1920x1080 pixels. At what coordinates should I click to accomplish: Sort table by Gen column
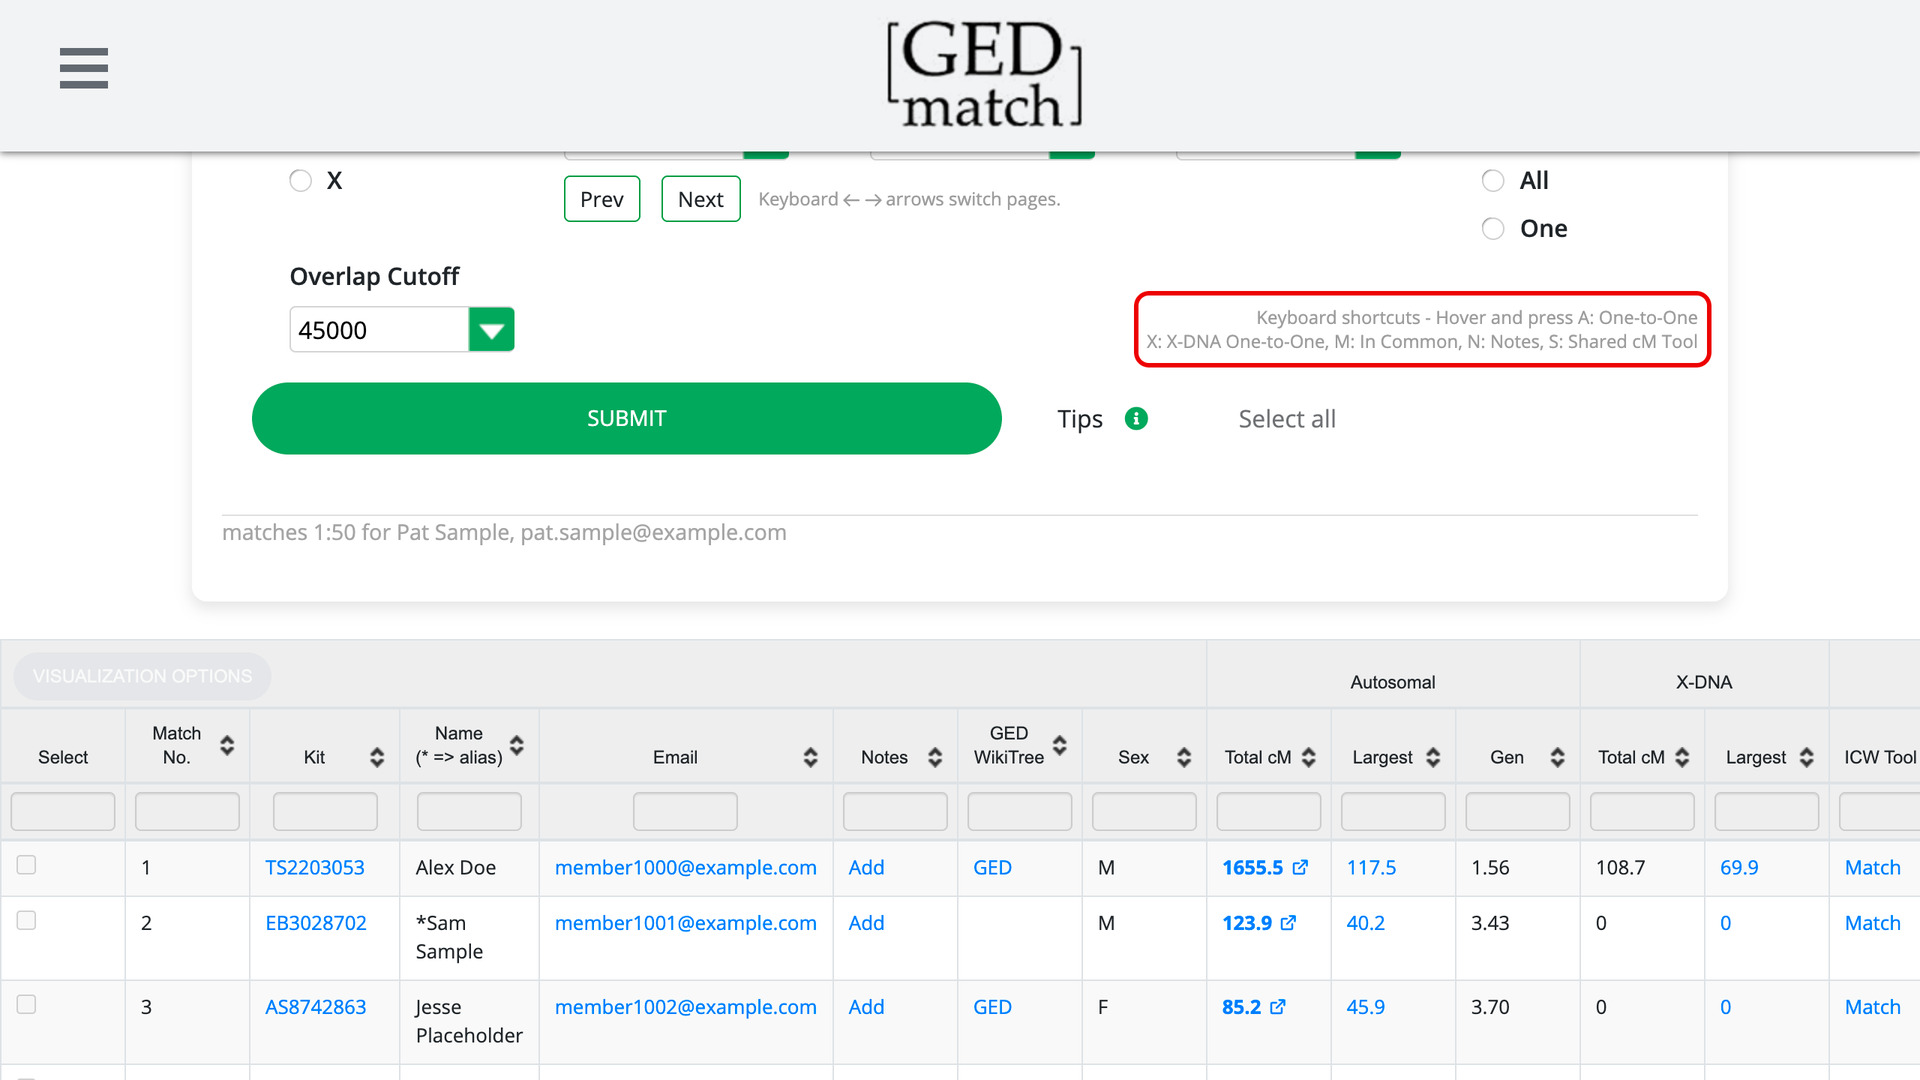pos(1558,757)
